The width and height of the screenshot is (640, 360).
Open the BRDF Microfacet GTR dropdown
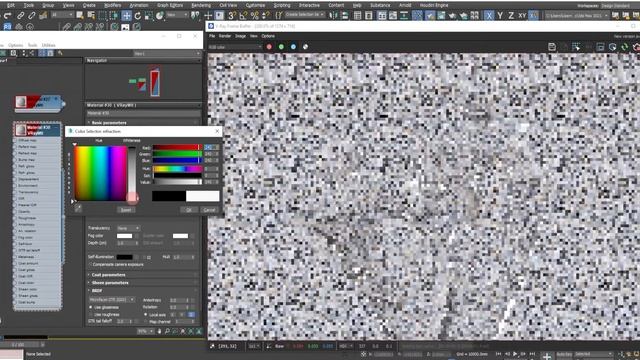click(111, 300)
